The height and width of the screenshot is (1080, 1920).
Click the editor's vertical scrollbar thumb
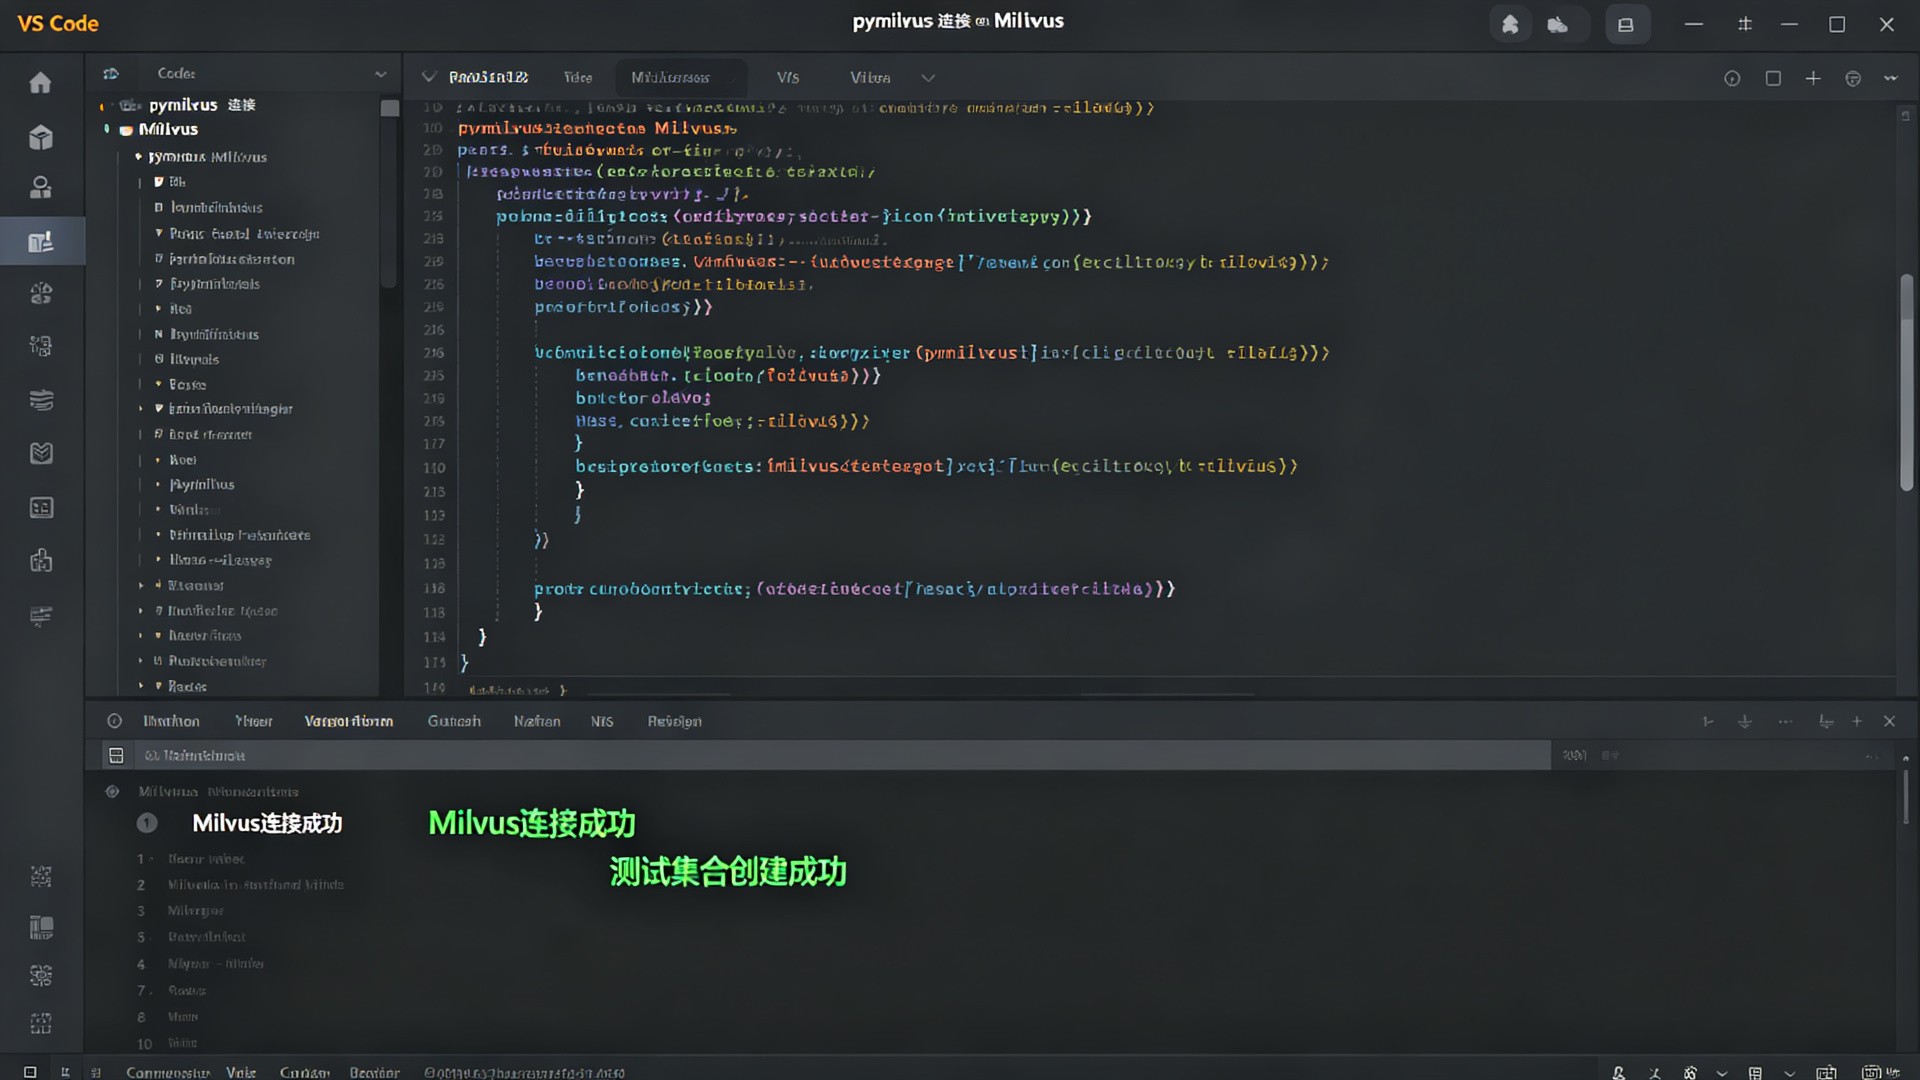click(x=1906, y=382)
